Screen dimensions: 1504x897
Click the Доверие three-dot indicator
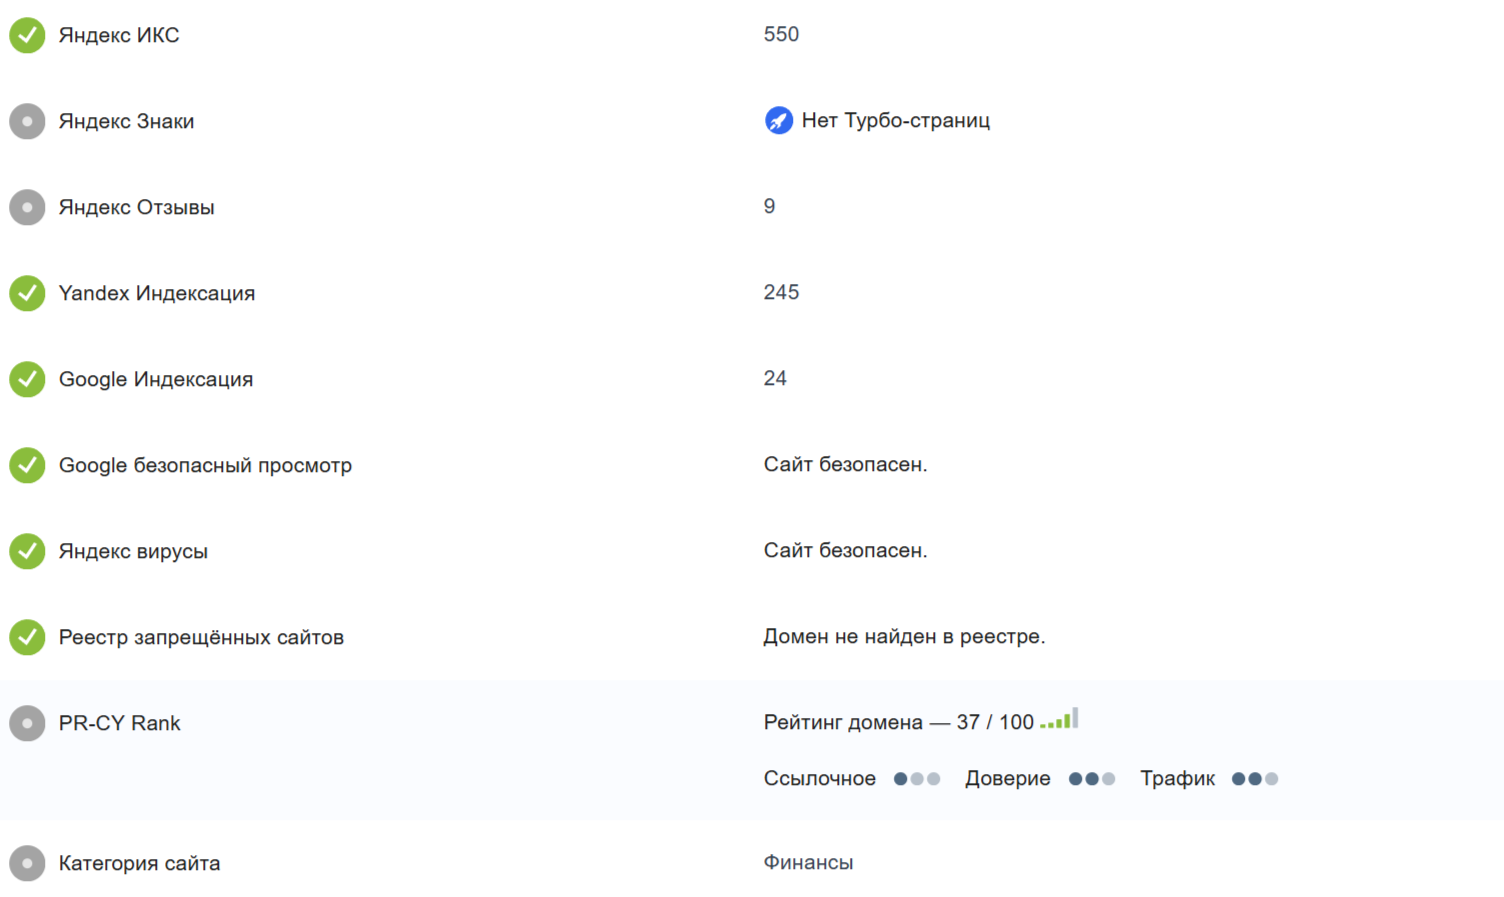[x=1091, y=779]
